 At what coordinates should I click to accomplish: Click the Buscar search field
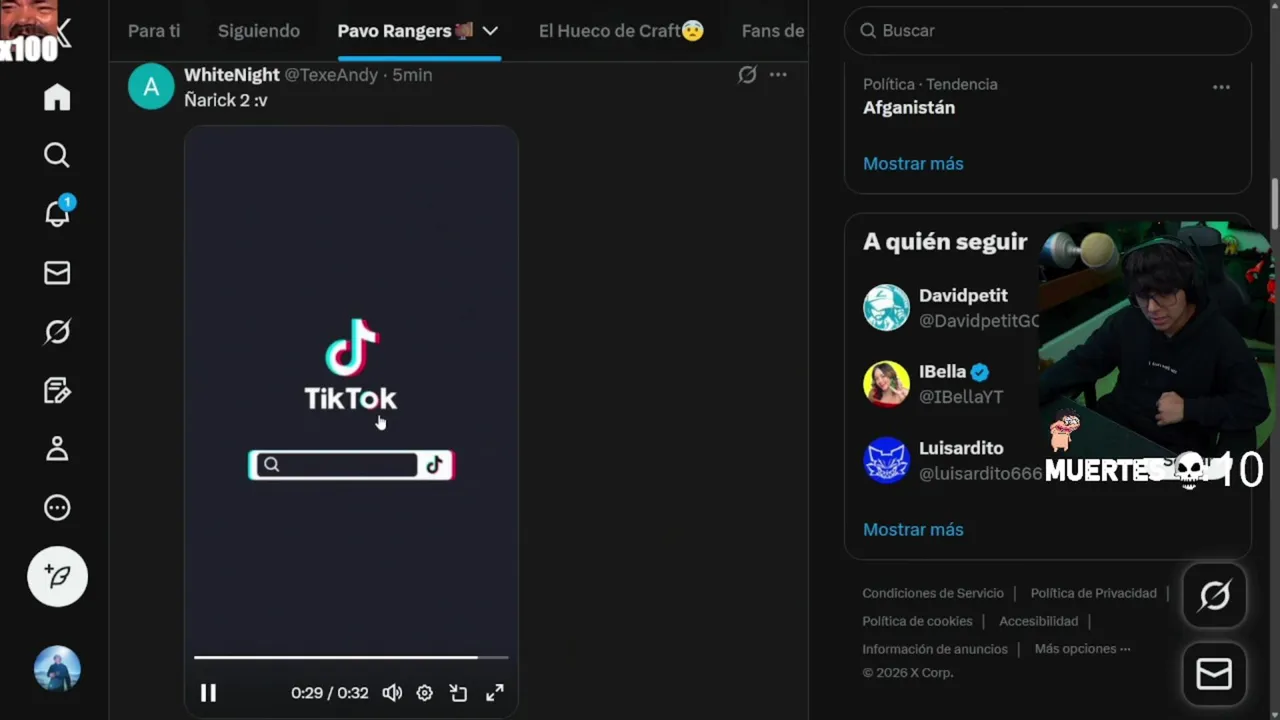tap(1048, 31)
